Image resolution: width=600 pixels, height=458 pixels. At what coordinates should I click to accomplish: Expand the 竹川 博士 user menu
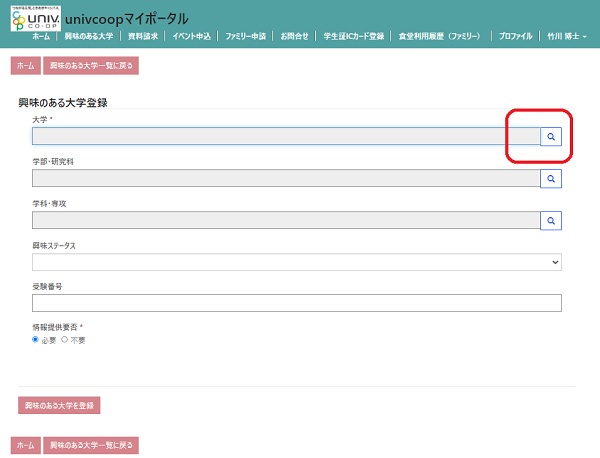[x=566, y=36]
